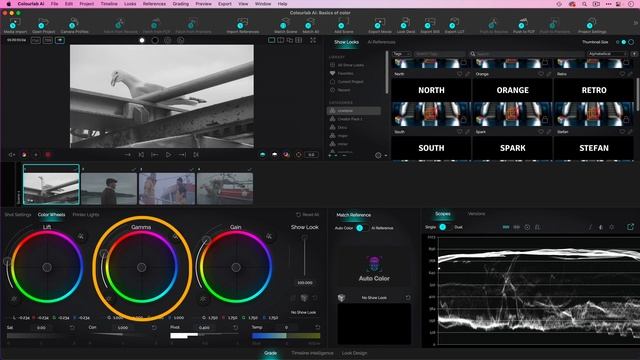Image resolution: width=640 pixels, height=360 pixels.
Task: Open the Alphabetical sort dropdown
Action: [607, 54]
